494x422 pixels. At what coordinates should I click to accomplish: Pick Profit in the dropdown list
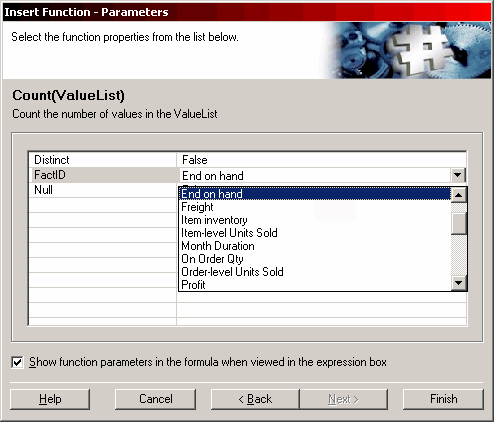coord(315,285)
